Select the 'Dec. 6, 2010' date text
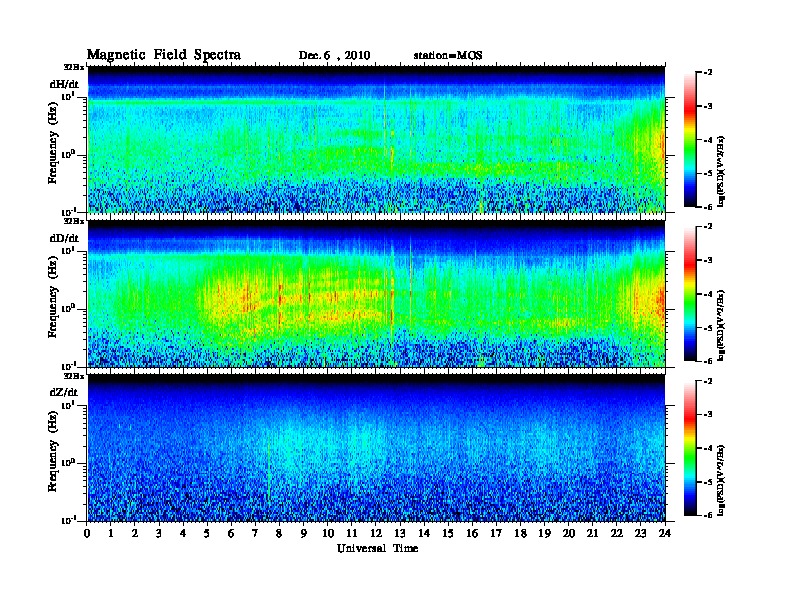The height and width of the screenshot is (612, 792). (334, 56)
